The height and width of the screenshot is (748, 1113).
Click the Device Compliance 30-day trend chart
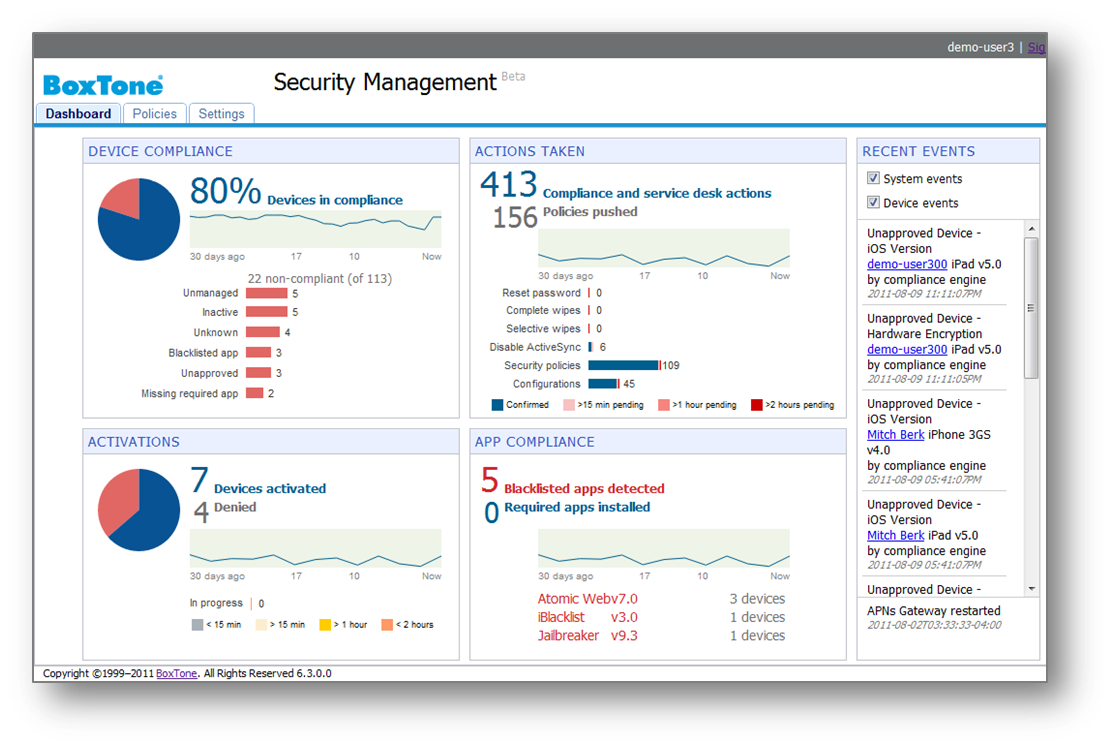coord(315,229)
